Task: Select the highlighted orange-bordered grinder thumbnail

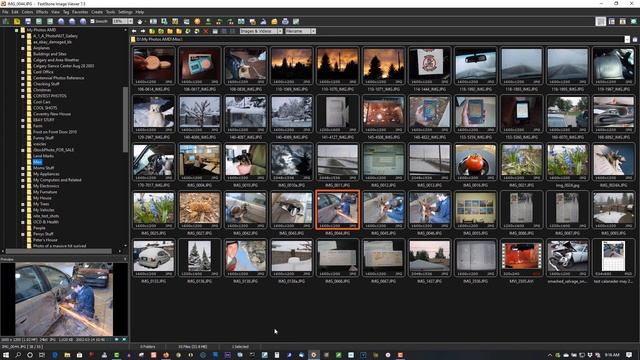Action: pyautogui.click(x=338, y=209)
